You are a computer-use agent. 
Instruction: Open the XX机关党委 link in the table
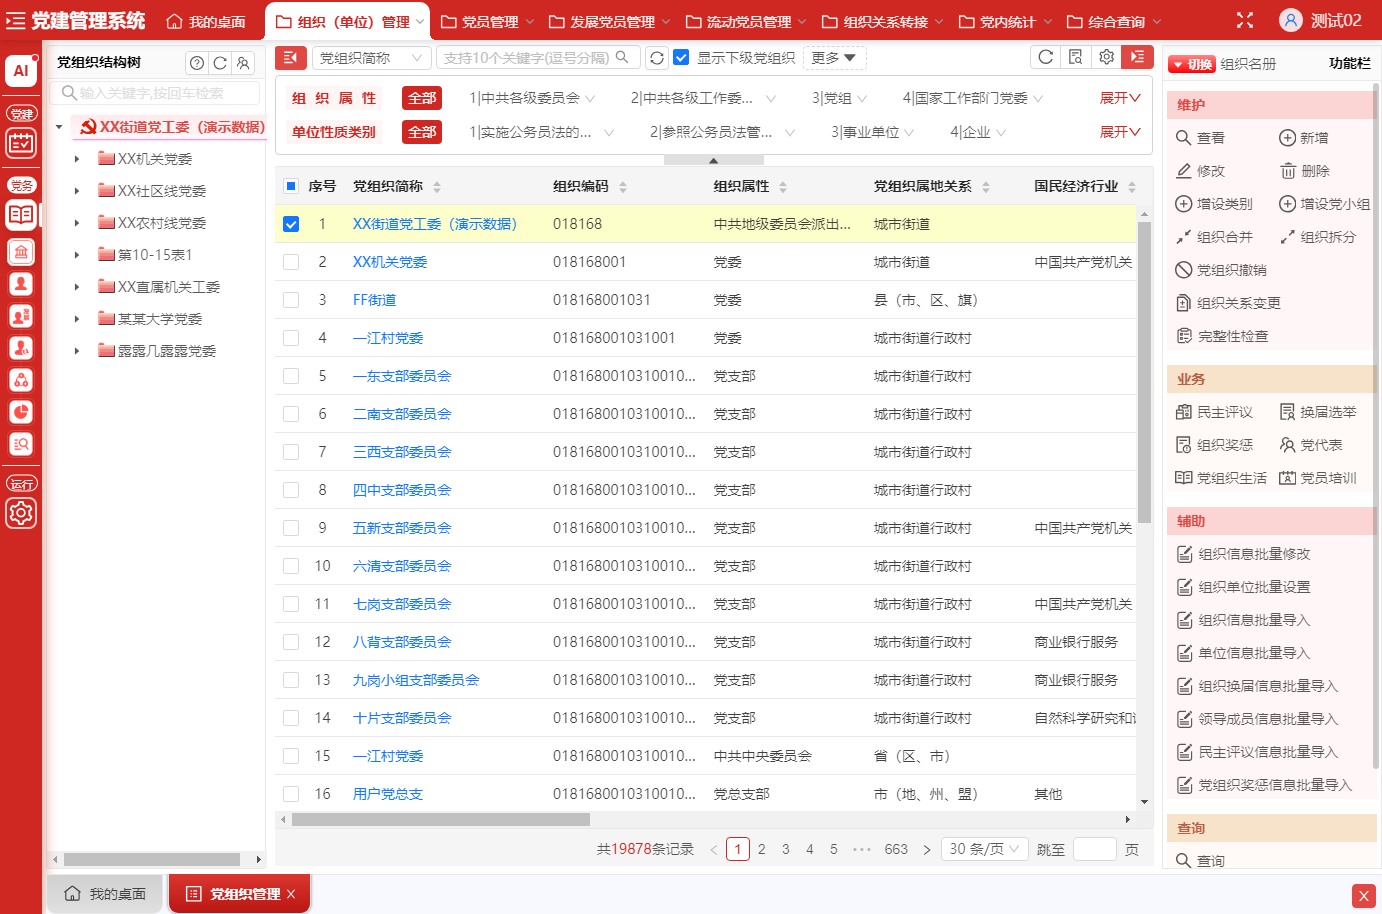390,262
